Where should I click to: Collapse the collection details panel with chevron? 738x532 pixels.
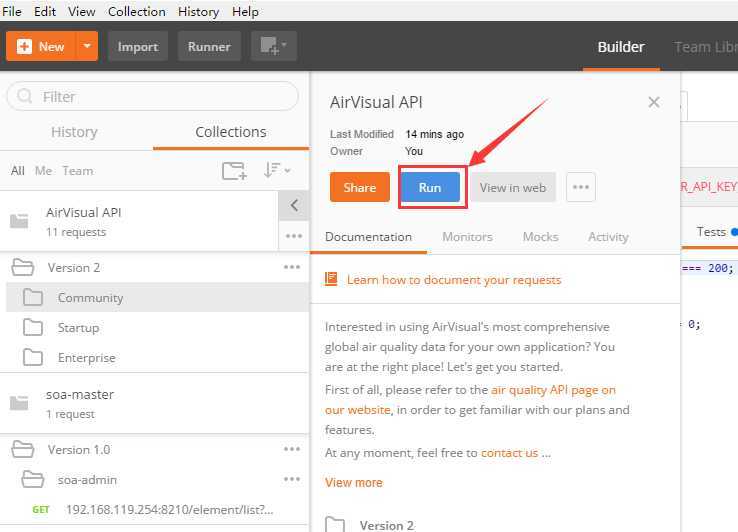[294, 205]
